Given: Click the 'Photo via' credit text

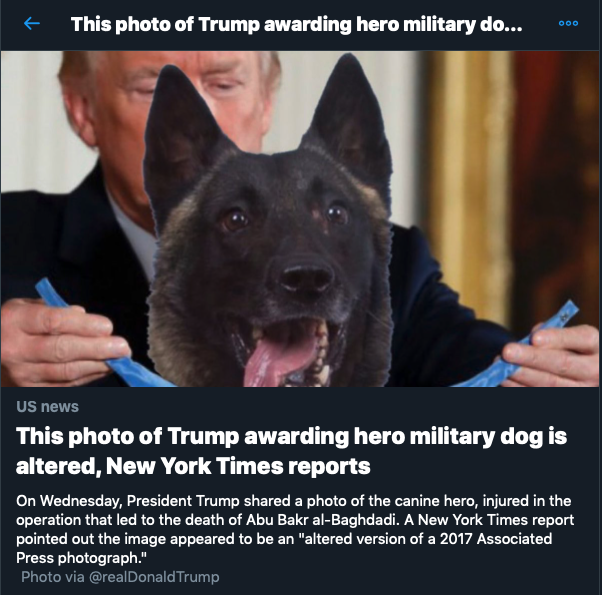Looking at the screenshot, I should 53,577.
